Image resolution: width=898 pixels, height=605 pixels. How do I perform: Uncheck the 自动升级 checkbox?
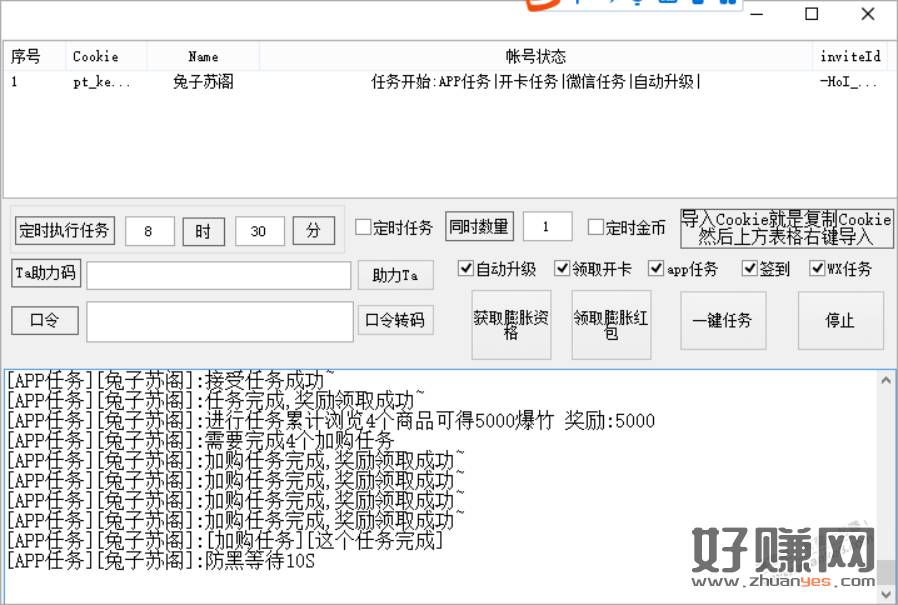click(465, 269)
